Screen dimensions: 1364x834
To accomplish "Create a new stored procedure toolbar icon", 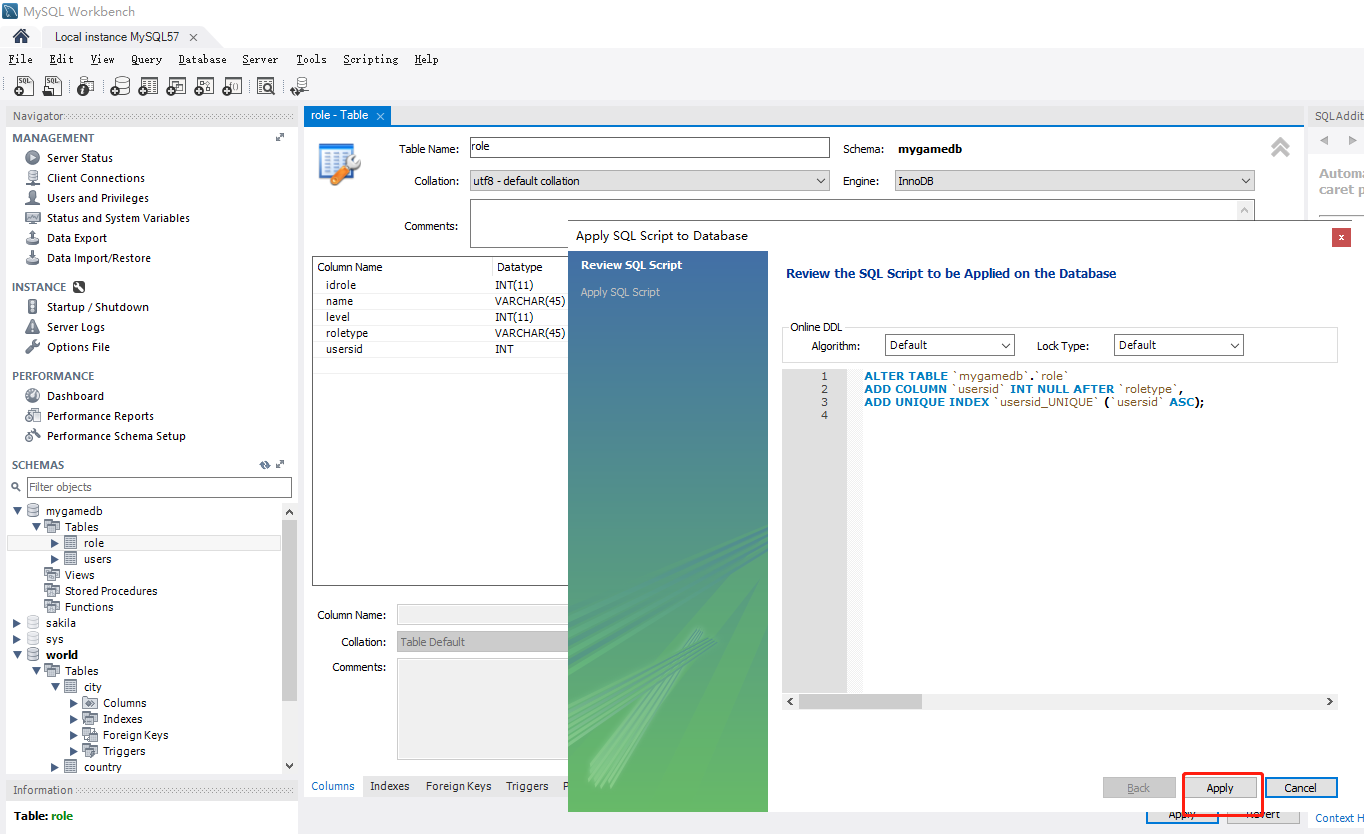I will coord(204,87).
